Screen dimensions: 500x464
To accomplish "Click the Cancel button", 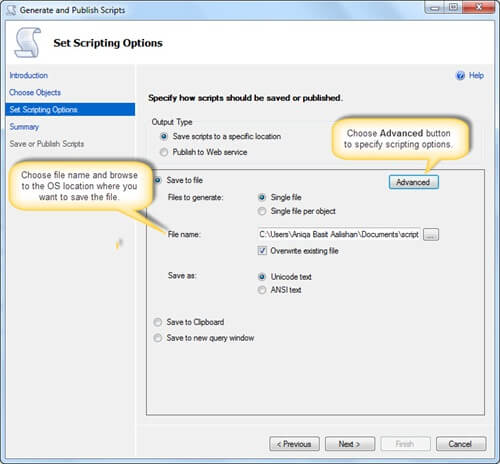I will (x=461, y=444).
